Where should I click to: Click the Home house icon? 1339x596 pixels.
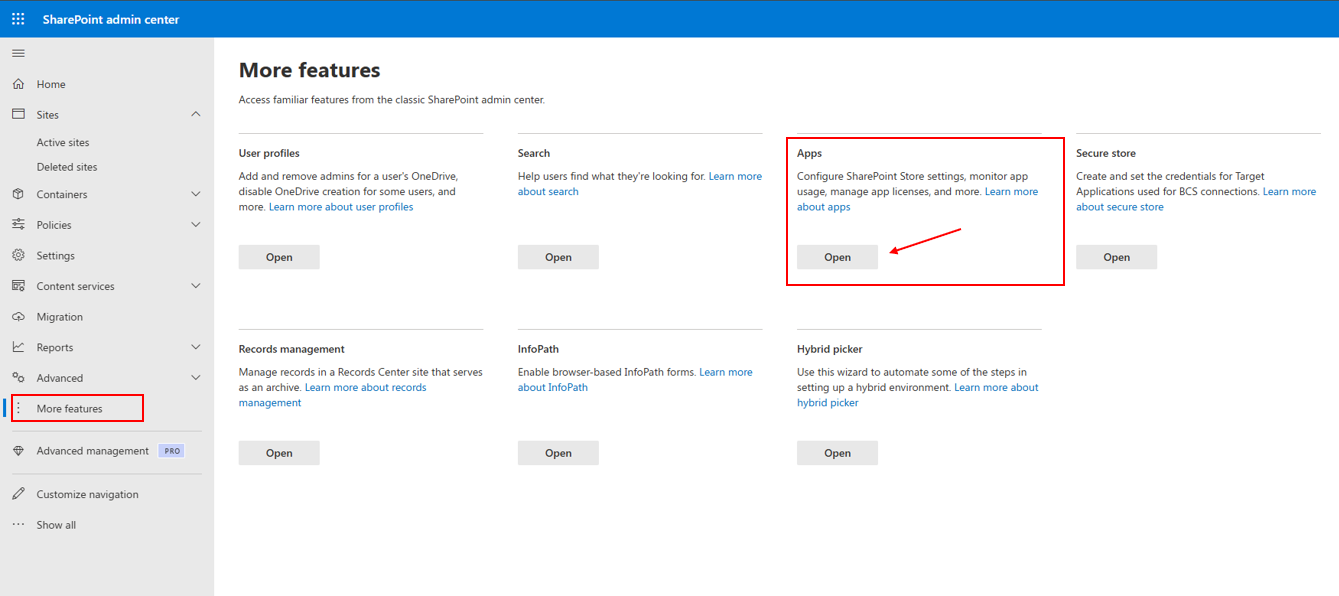click(18, 84)
